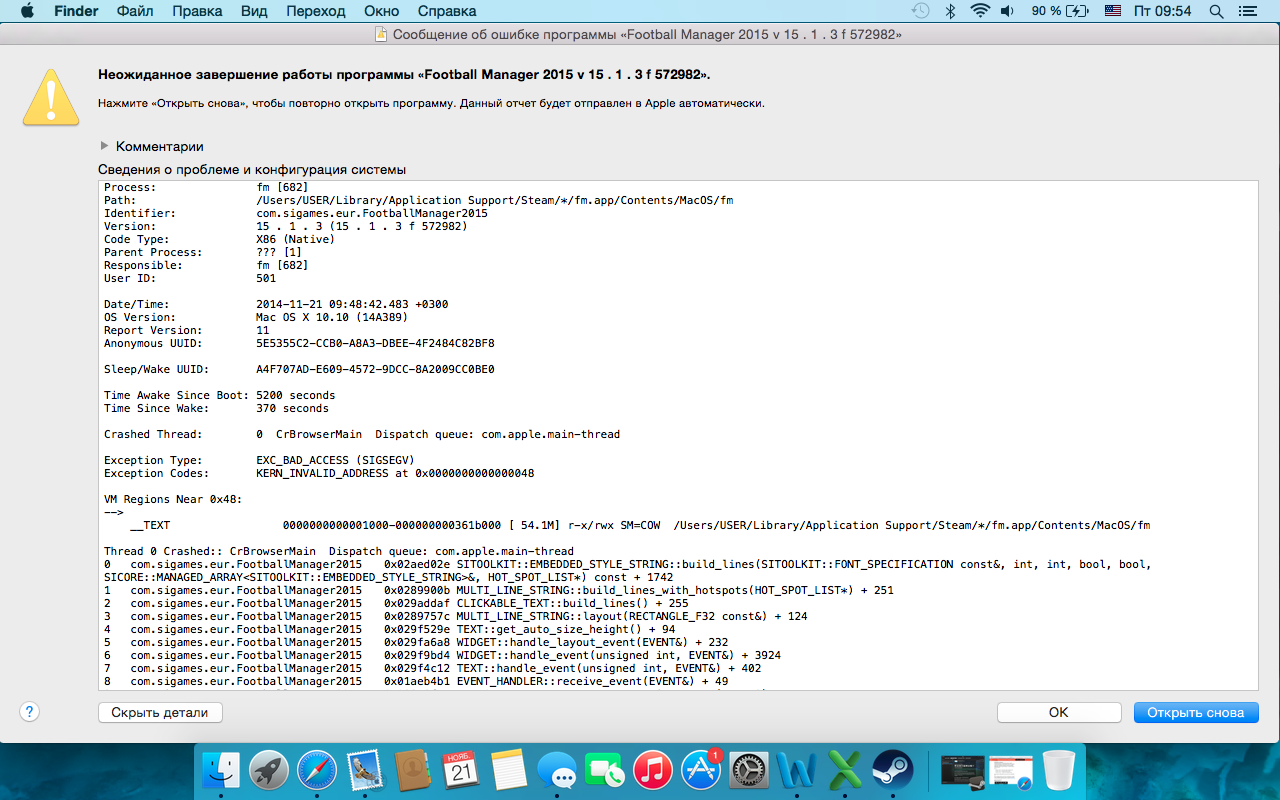Open the minimized Safari window thumbnail in Dock
Image resolution: width=1280 pixels, height=800 pixels.
pos(1010,771)
